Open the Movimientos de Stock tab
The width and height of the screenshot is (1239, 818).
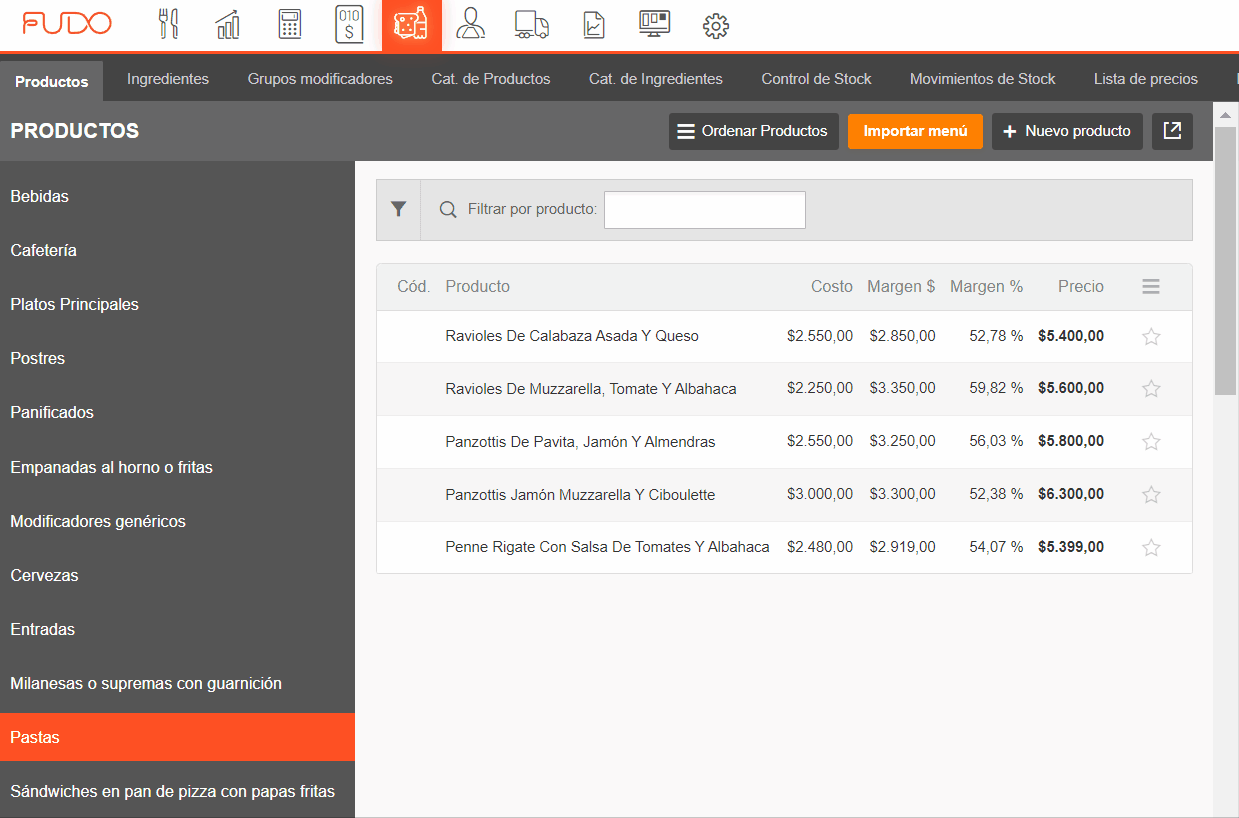point(983,79)
